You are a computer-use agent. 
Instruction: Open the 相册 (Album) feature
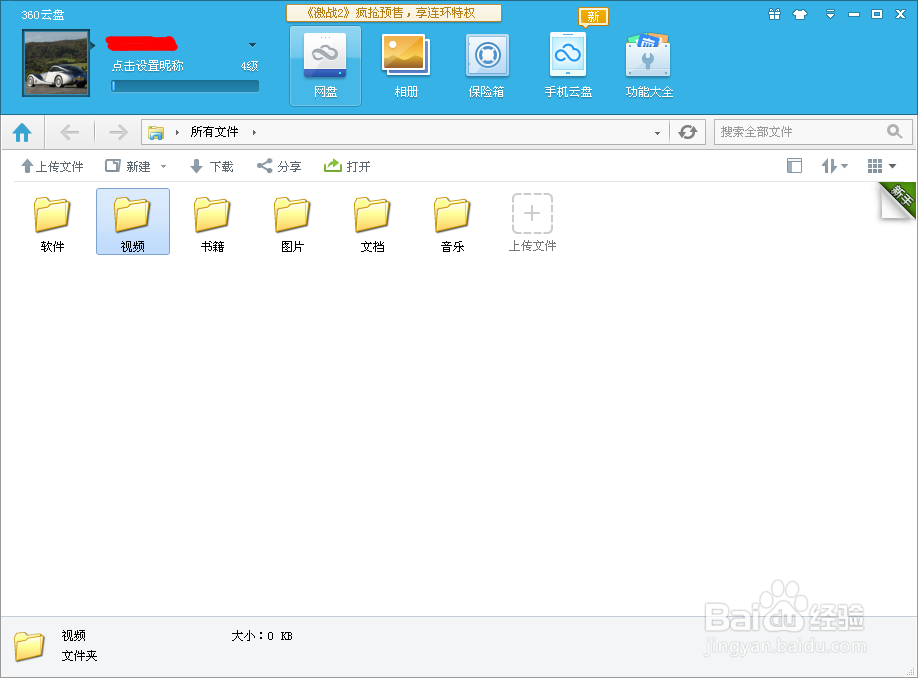tap(405, 62)
